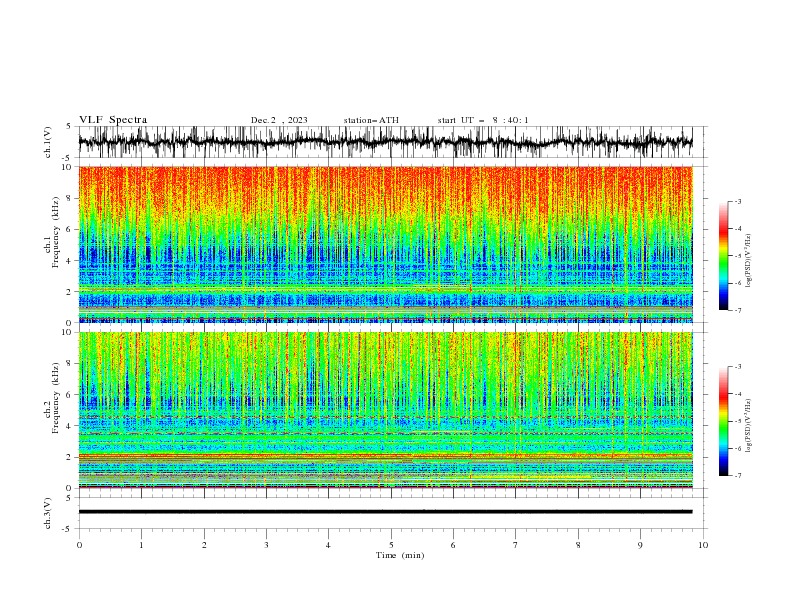Click the time axis tick label '10'
The width and height of the screenshot is (792, 612).
(x=703, y=545)
